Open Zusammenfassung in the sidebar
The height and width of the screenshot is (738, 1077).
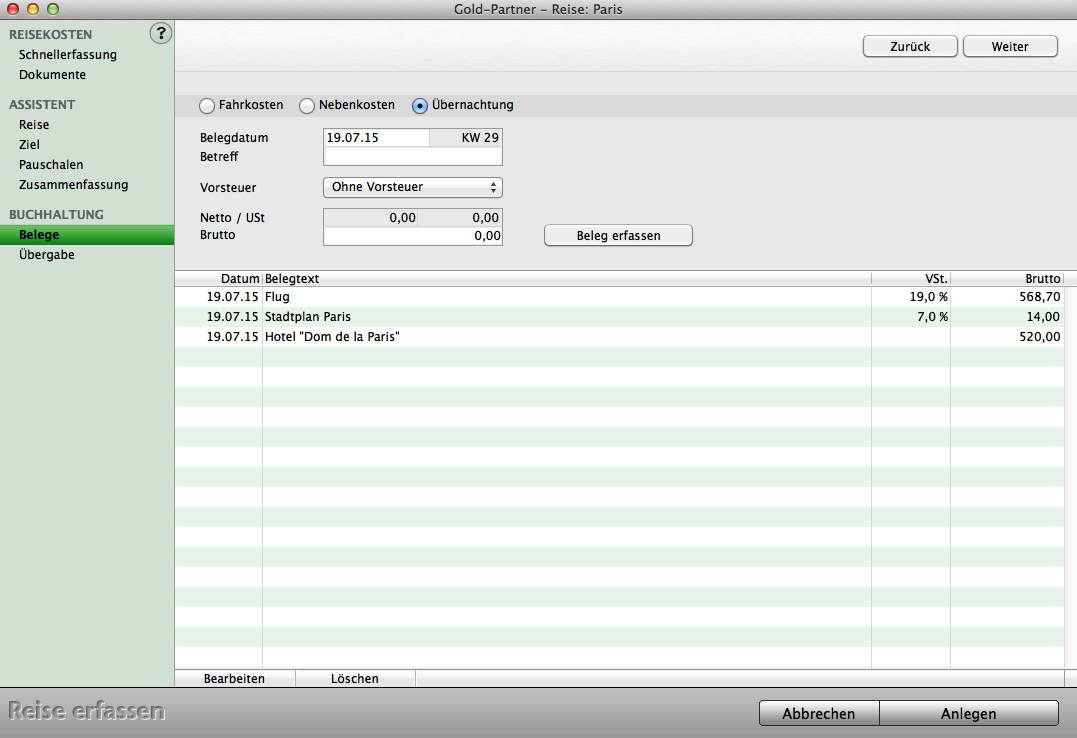(73, 185)
